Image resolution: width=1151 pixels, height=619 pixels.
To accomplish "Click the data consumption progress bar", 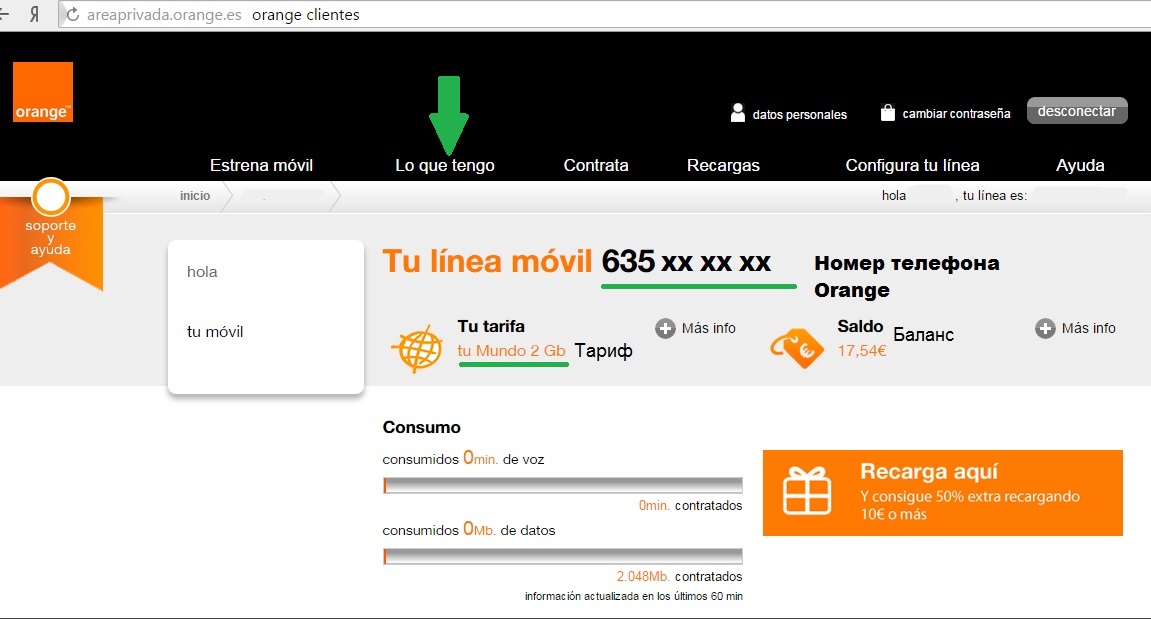I will [x=563, y=557].
